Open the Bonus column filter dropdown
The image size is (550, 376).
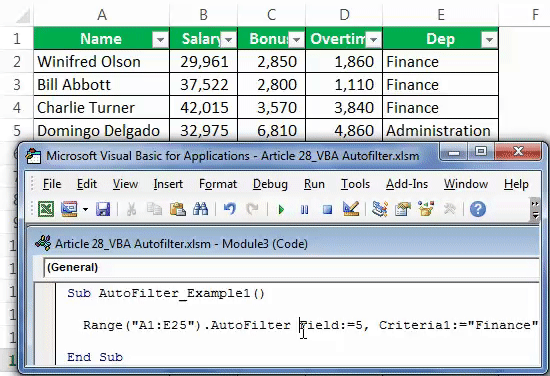[x=297, y=40]
